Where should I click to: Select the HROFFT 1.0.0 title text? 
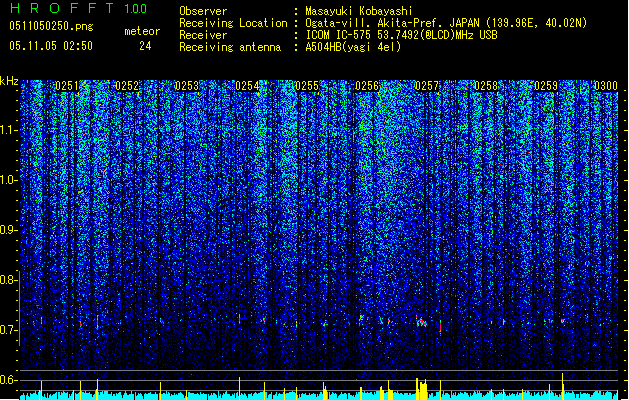79,8
